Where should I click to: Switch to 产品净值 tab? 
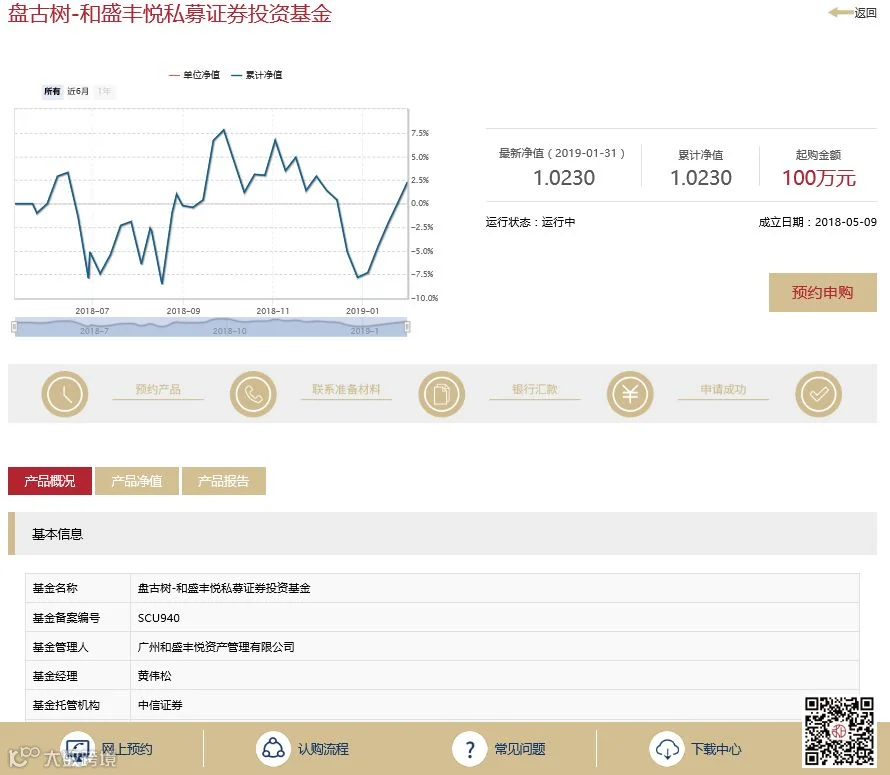[137, 481]
